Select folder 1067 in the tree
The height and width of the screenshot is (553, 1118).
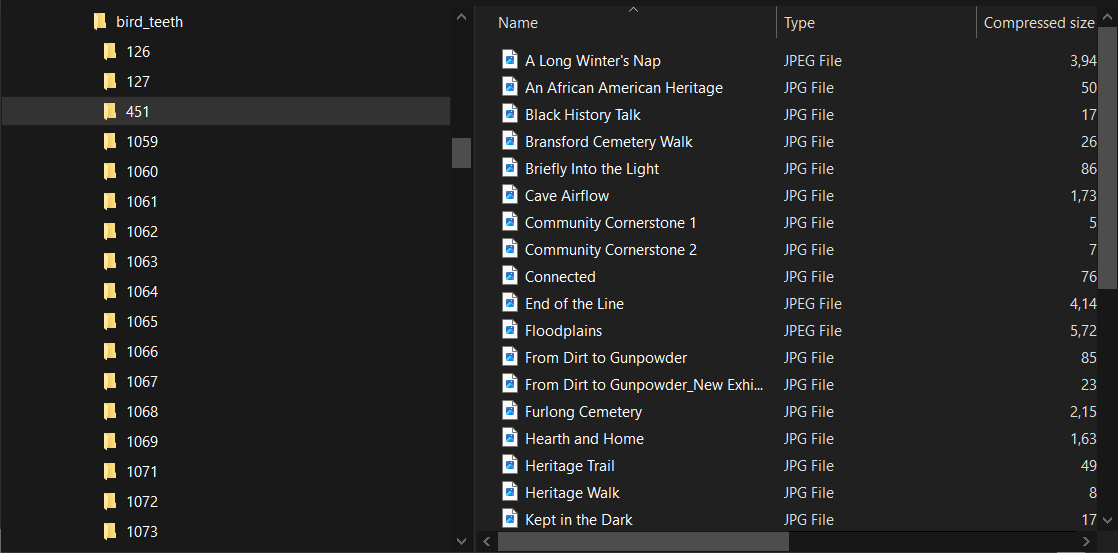click(x=142, y=381)
